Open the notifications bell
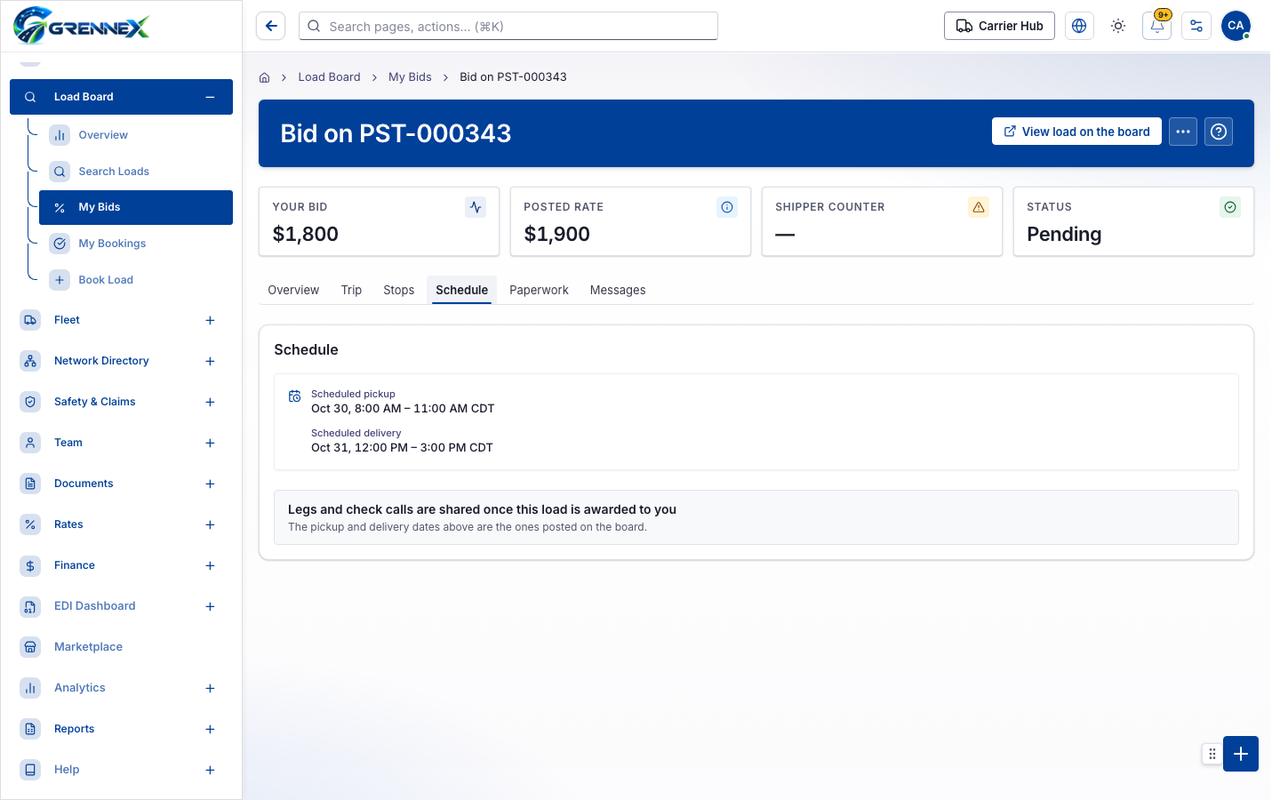The height and width of the screenshot is (800, 1280). click(1157, 26)
